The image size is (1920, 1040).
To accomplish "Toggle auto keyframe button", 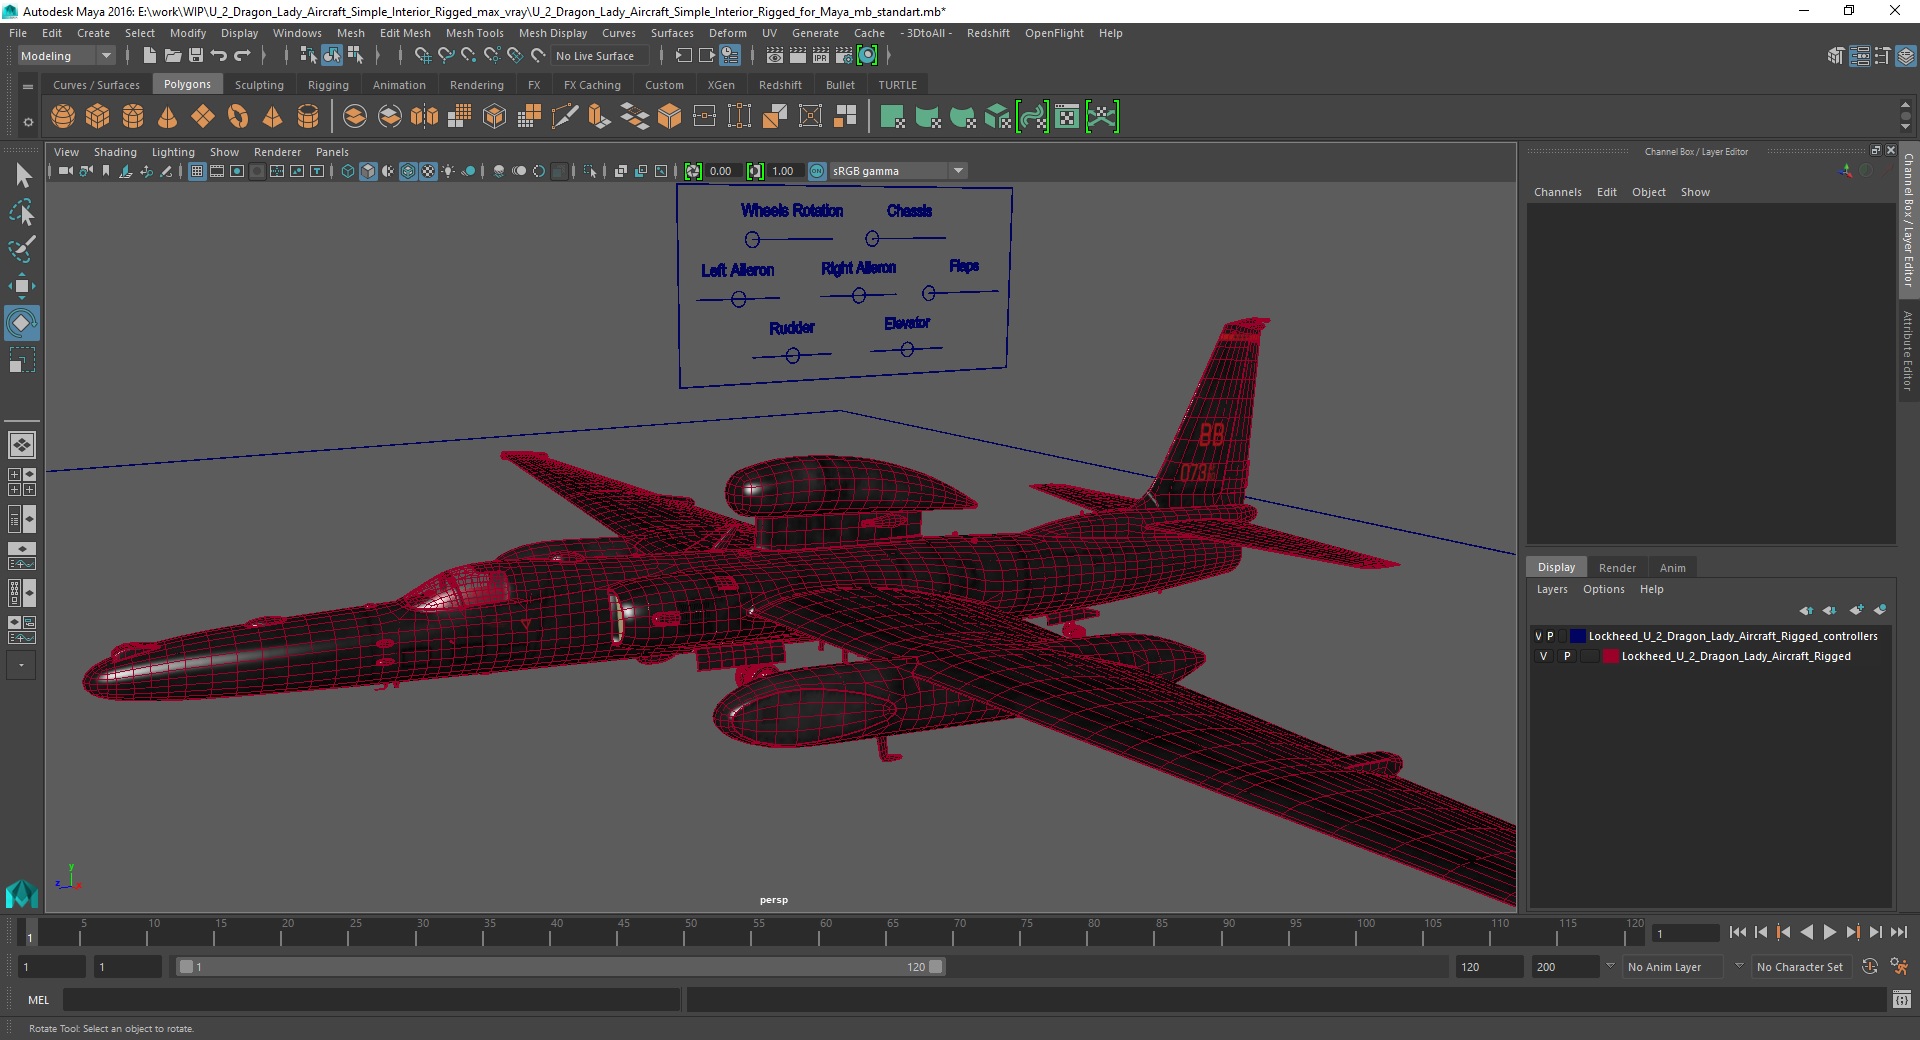I will (x=1869, y=967).
